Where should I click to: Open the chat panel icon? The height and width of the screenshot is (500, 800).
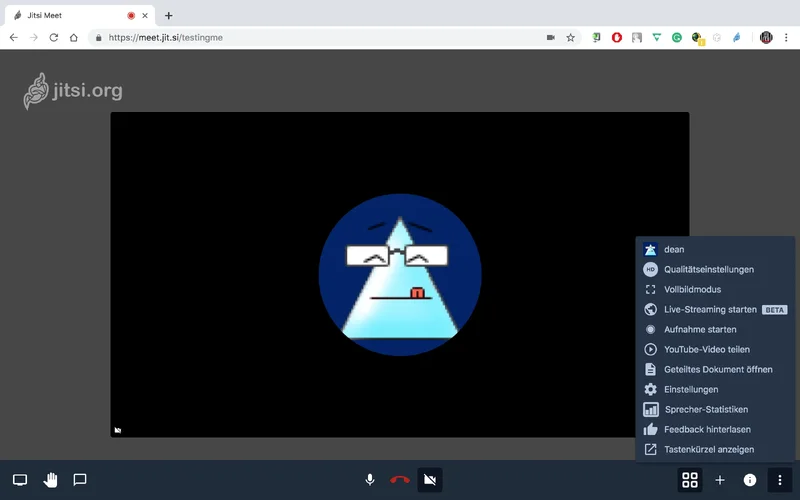click(x=80, y=480)
